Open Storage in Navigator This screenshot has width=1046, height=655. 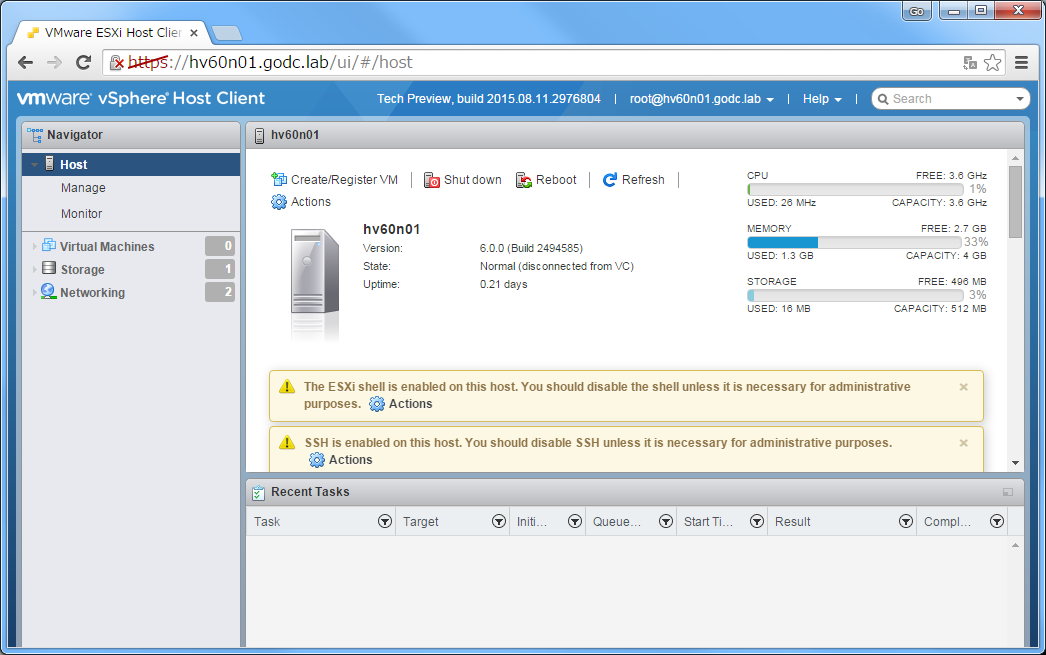(83, 269)
